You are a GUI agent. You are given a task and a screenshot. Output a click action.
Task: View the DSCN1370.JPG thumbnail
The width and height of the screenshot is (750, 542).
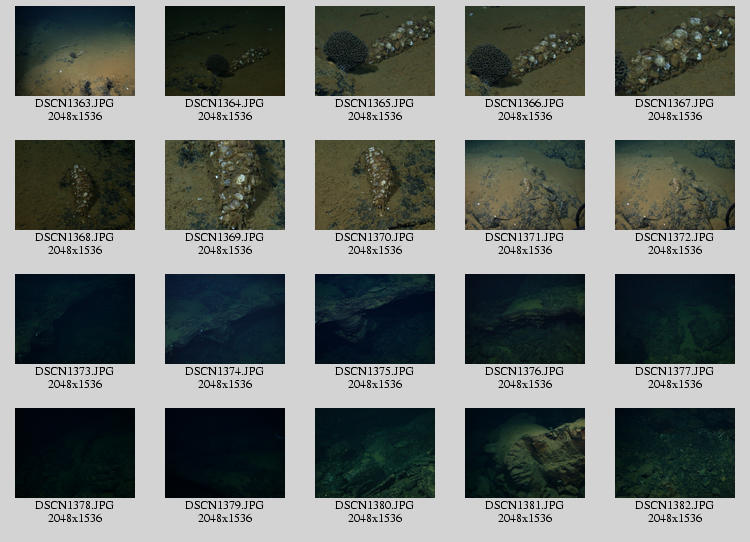click(375, 185)
